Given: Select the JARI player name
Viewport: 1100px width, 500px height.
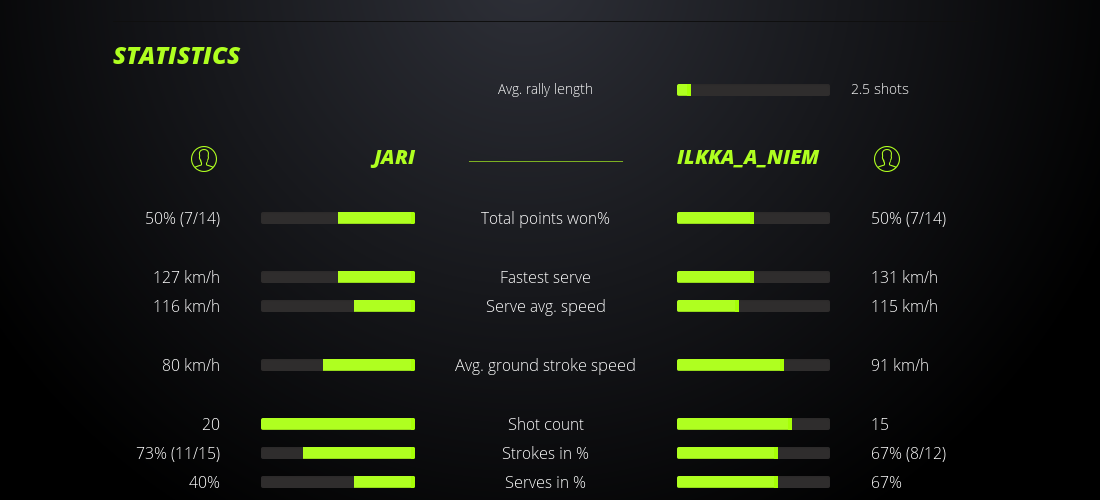Looking at the screenshot, I should (x=393, y=157).
